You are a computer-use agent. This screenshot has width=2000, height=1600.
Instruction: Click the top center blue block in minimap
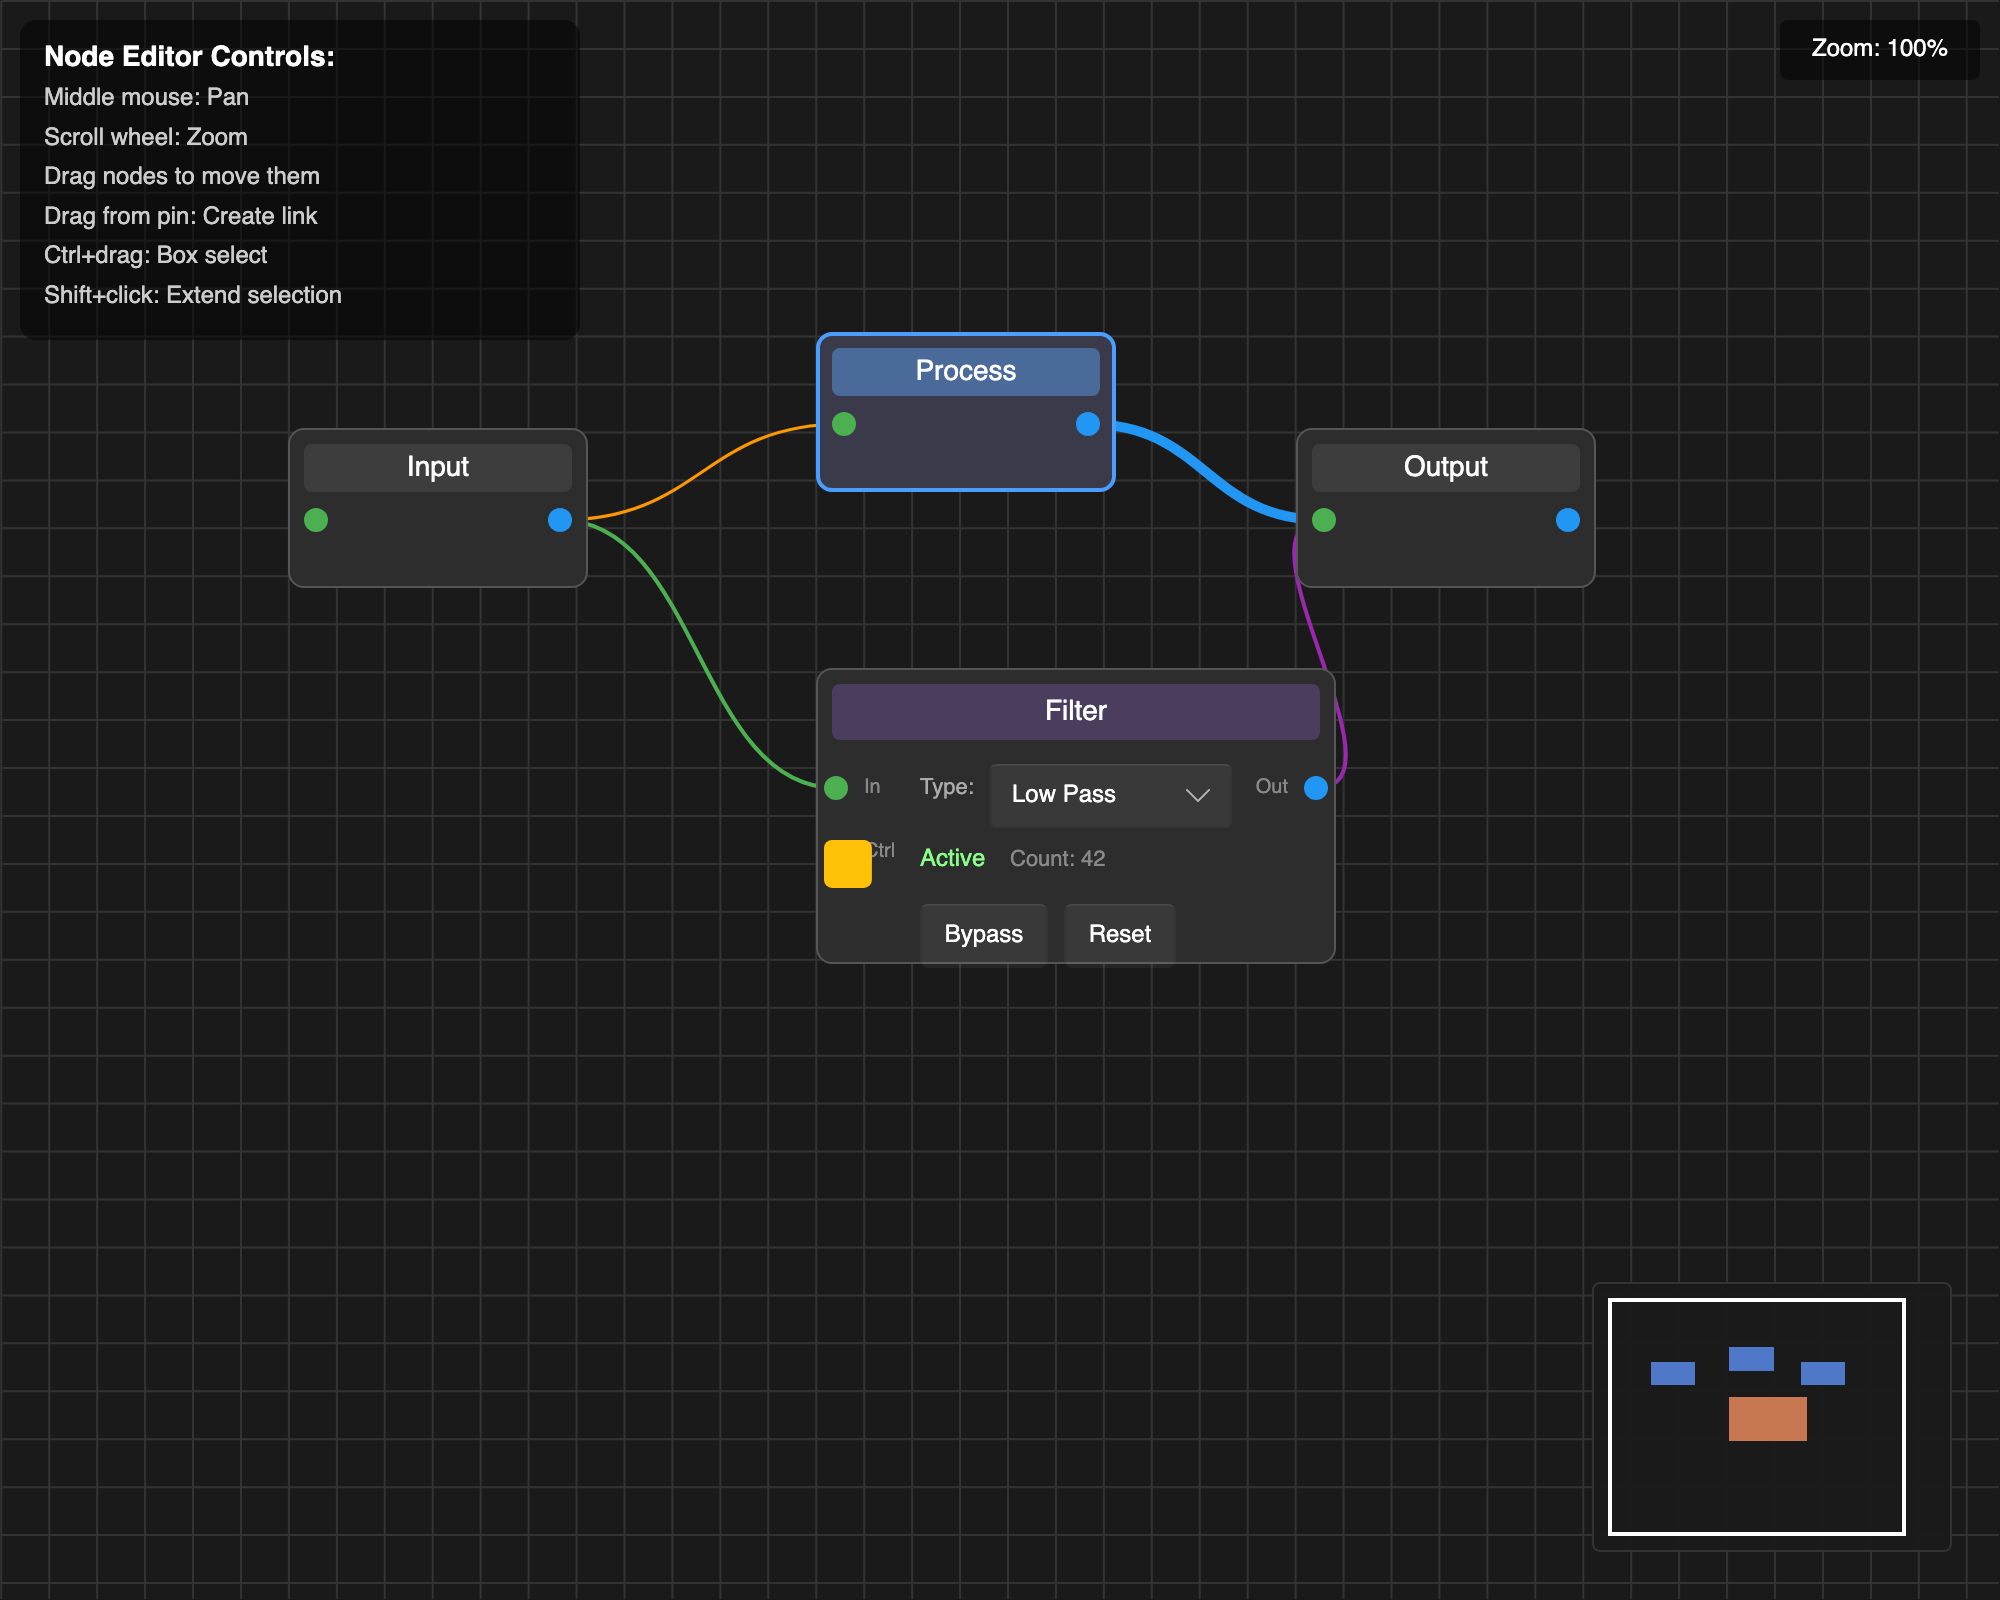tap(1751, 1359)
